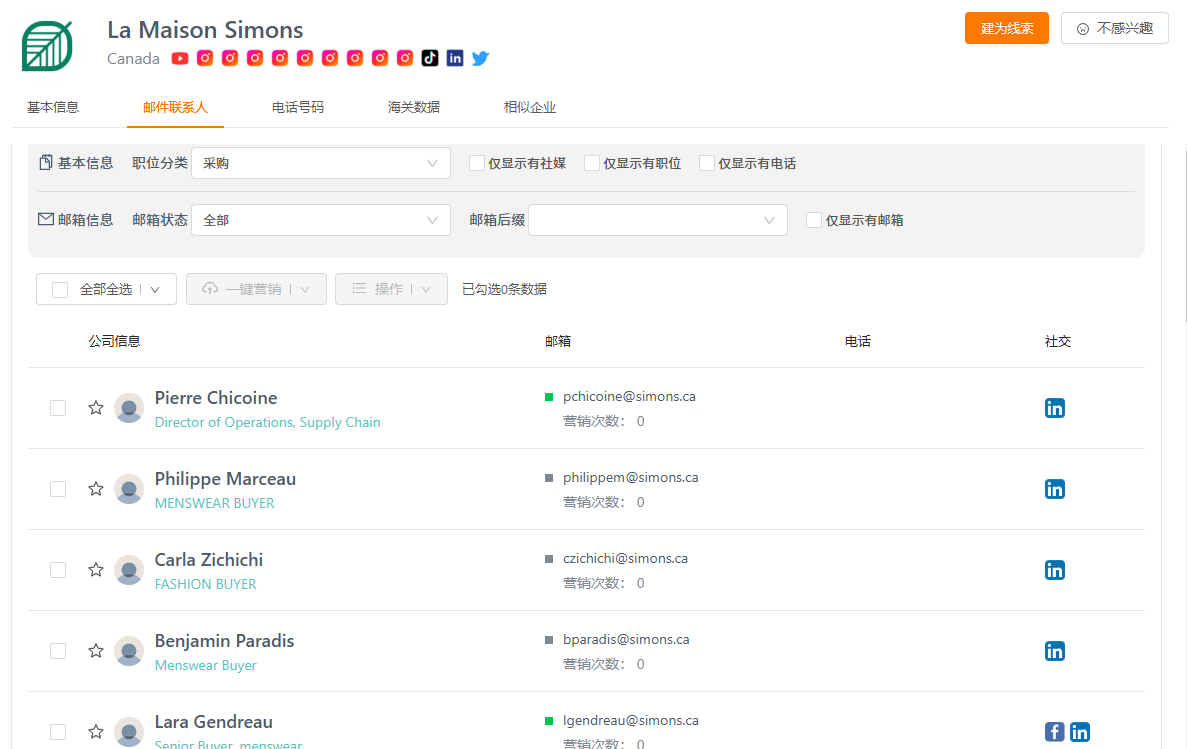Enable 仅显示有职位 filter checkbox
1187x749 pixels.
[x=592, y=164]
